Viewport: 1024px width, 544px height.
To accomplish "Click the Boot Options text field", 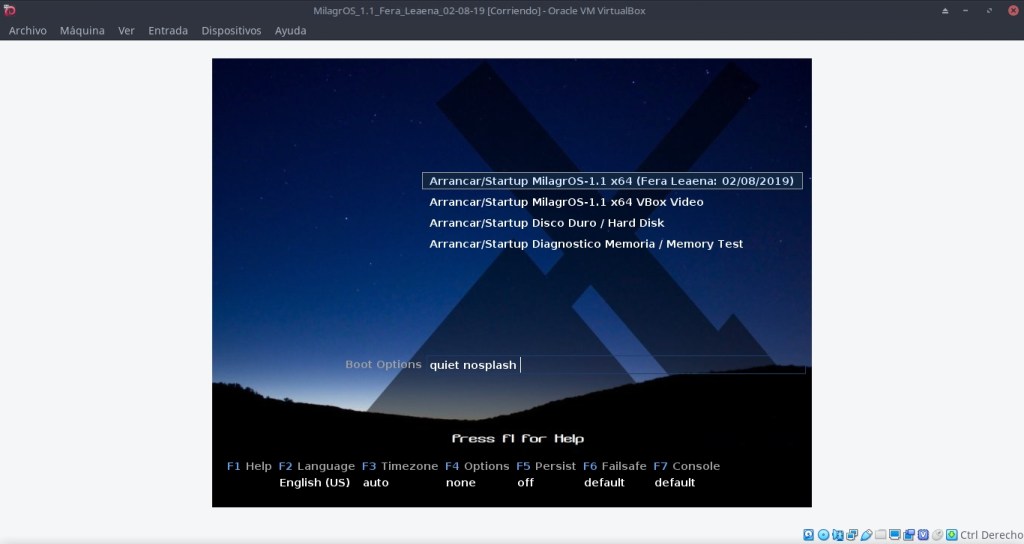I will (x=615, y=365).
